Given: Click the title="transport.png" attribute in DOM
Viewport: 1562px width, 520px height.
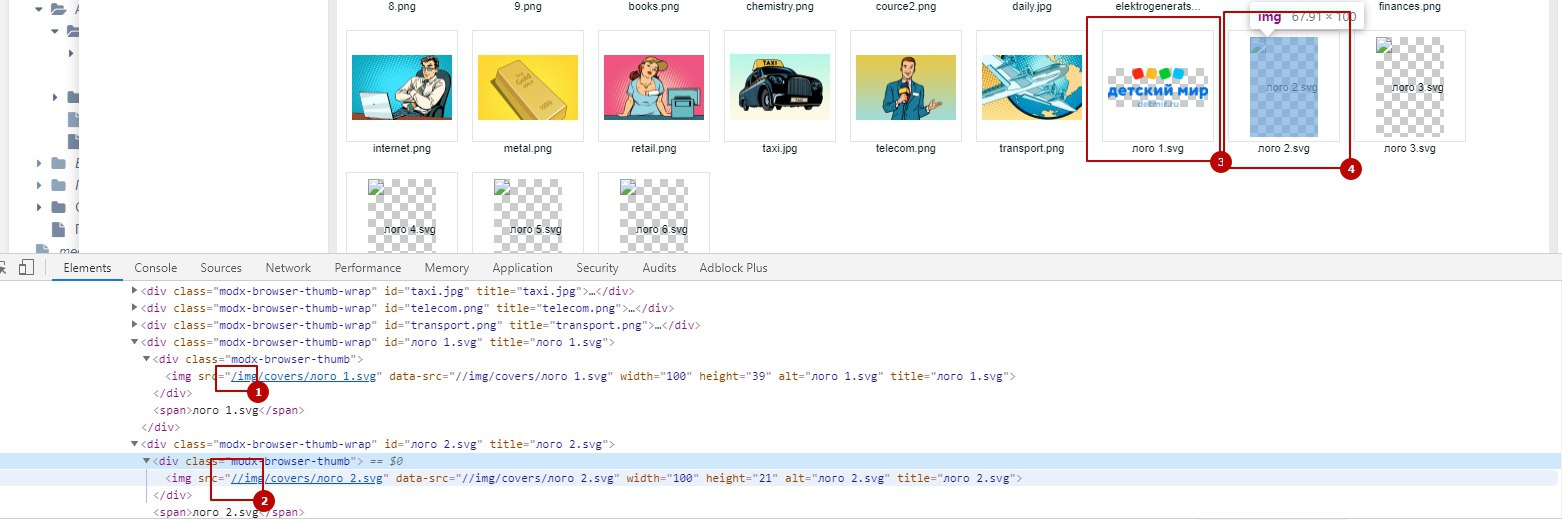Looking at the screenshot, I should click(x=578, y=325).
